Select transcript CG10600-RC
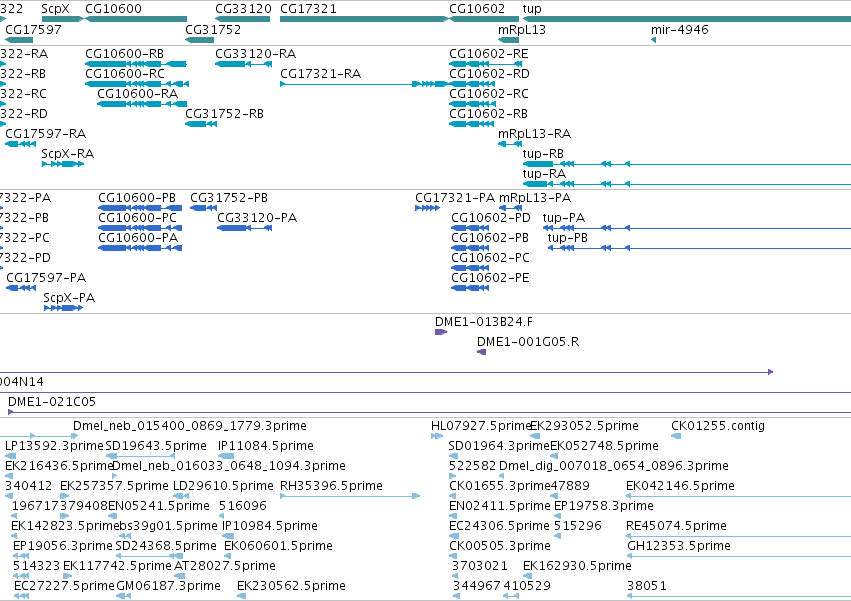This screenshot has height=601, width=851. [125, 74]
